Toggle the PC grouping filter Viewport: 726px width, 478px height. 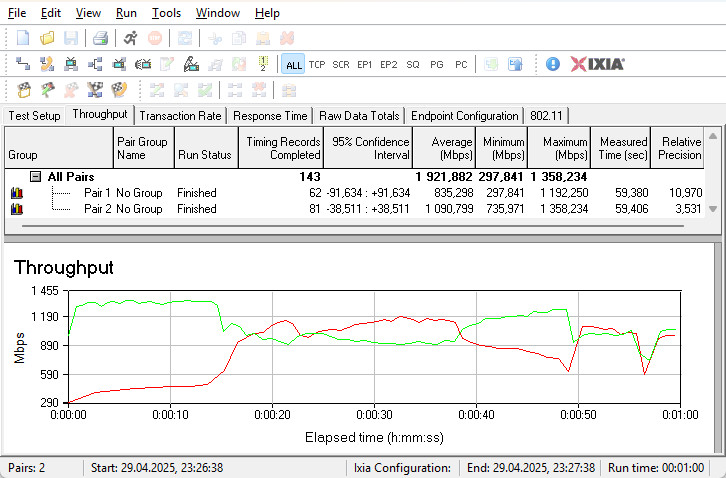(461, 64)
